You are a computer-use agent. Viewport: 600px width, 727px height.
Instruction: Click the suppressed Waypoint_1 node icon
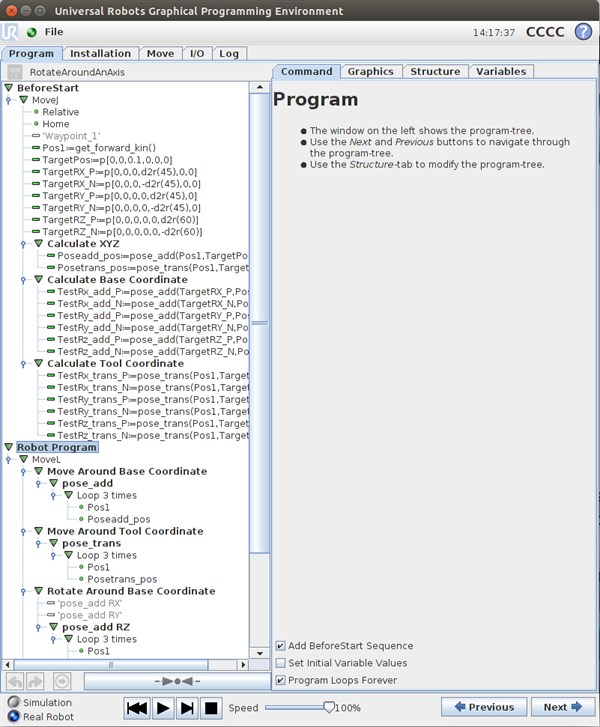click(36, 136)
